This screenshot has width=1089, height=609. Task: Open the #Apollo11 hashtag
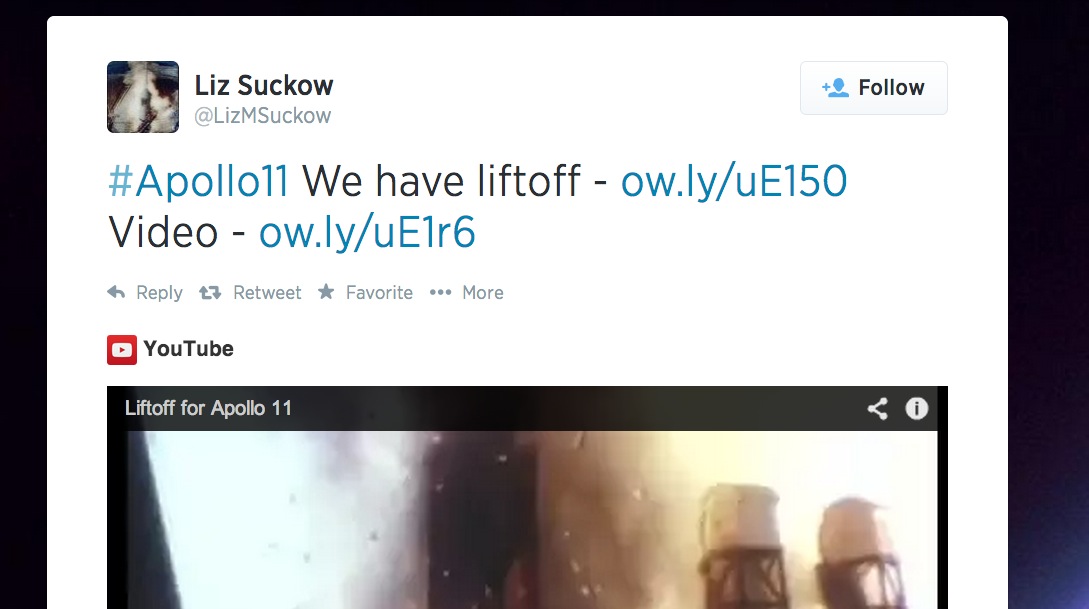[198, 181]
